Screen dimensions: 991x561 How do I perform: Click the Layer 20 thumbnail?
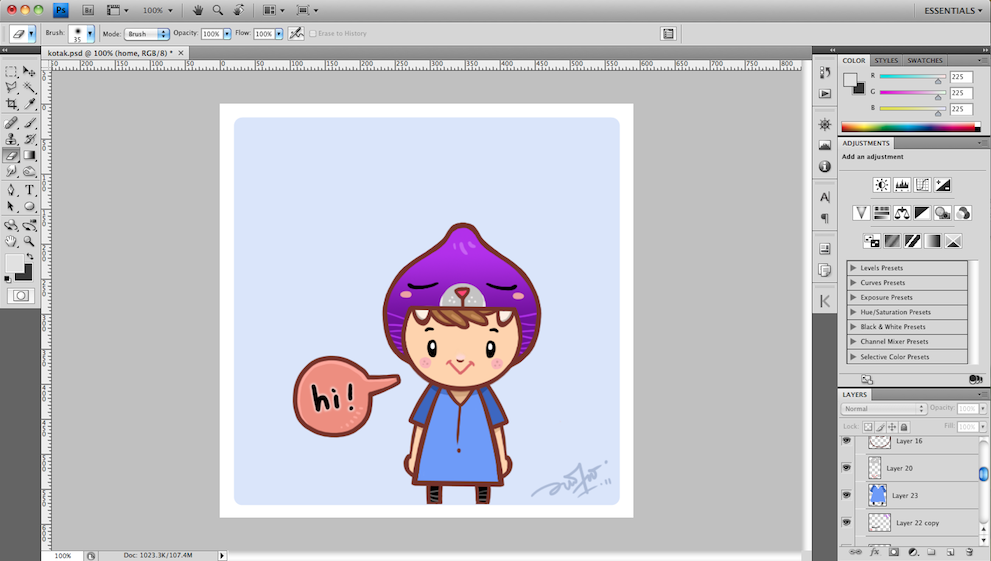pos(874,468)
